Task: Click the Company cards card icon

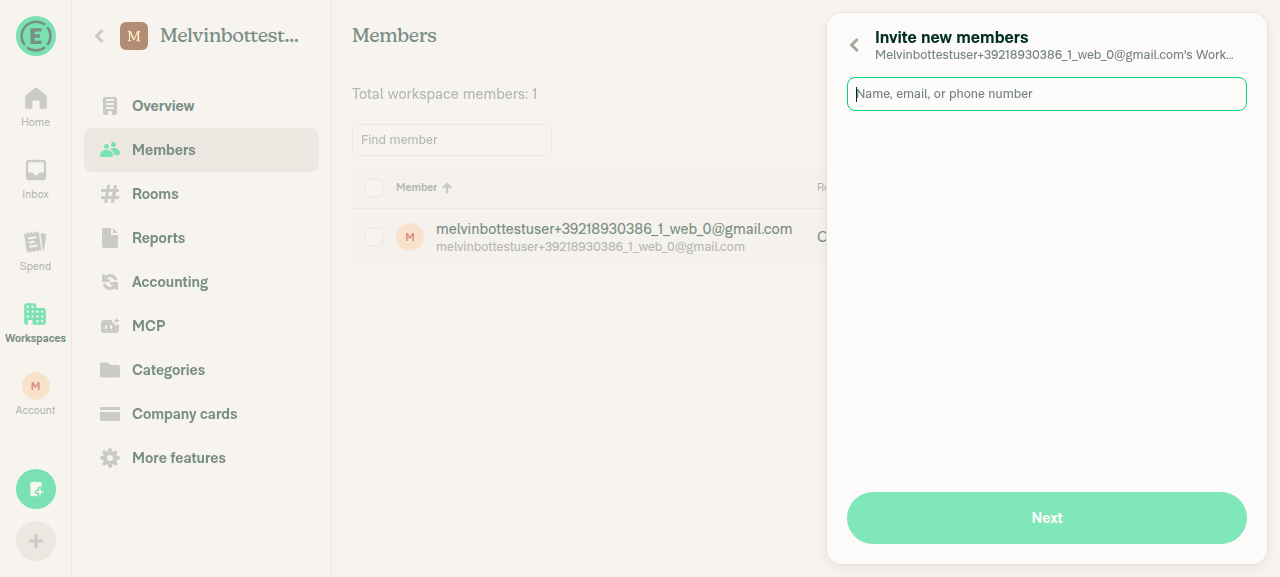Action: (x=110, y=414)
